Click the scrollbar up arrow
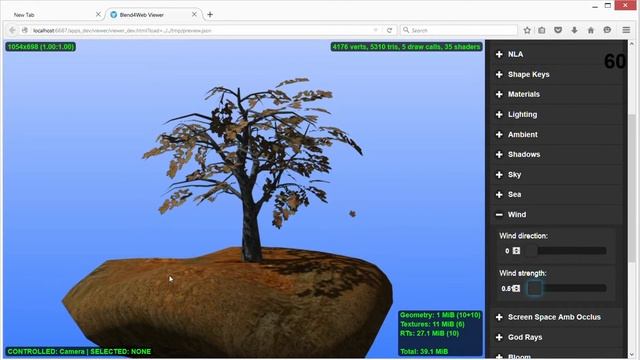Image resolution: width=640 pixels, height=360 pixels. click(632, 44)
